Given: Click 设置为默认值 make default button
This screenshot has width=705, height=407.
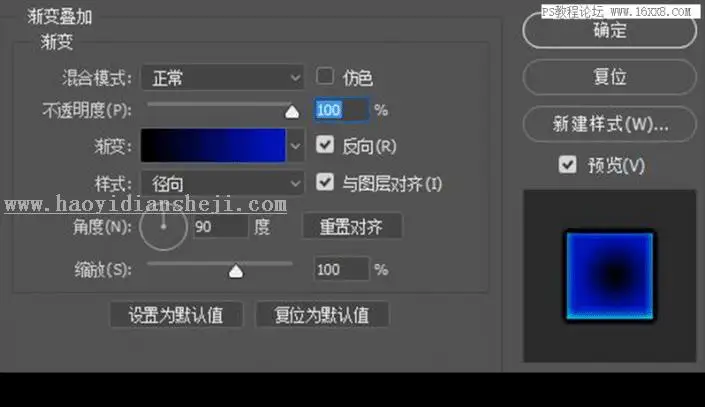Looking at the screenshot, I should 176,314.
